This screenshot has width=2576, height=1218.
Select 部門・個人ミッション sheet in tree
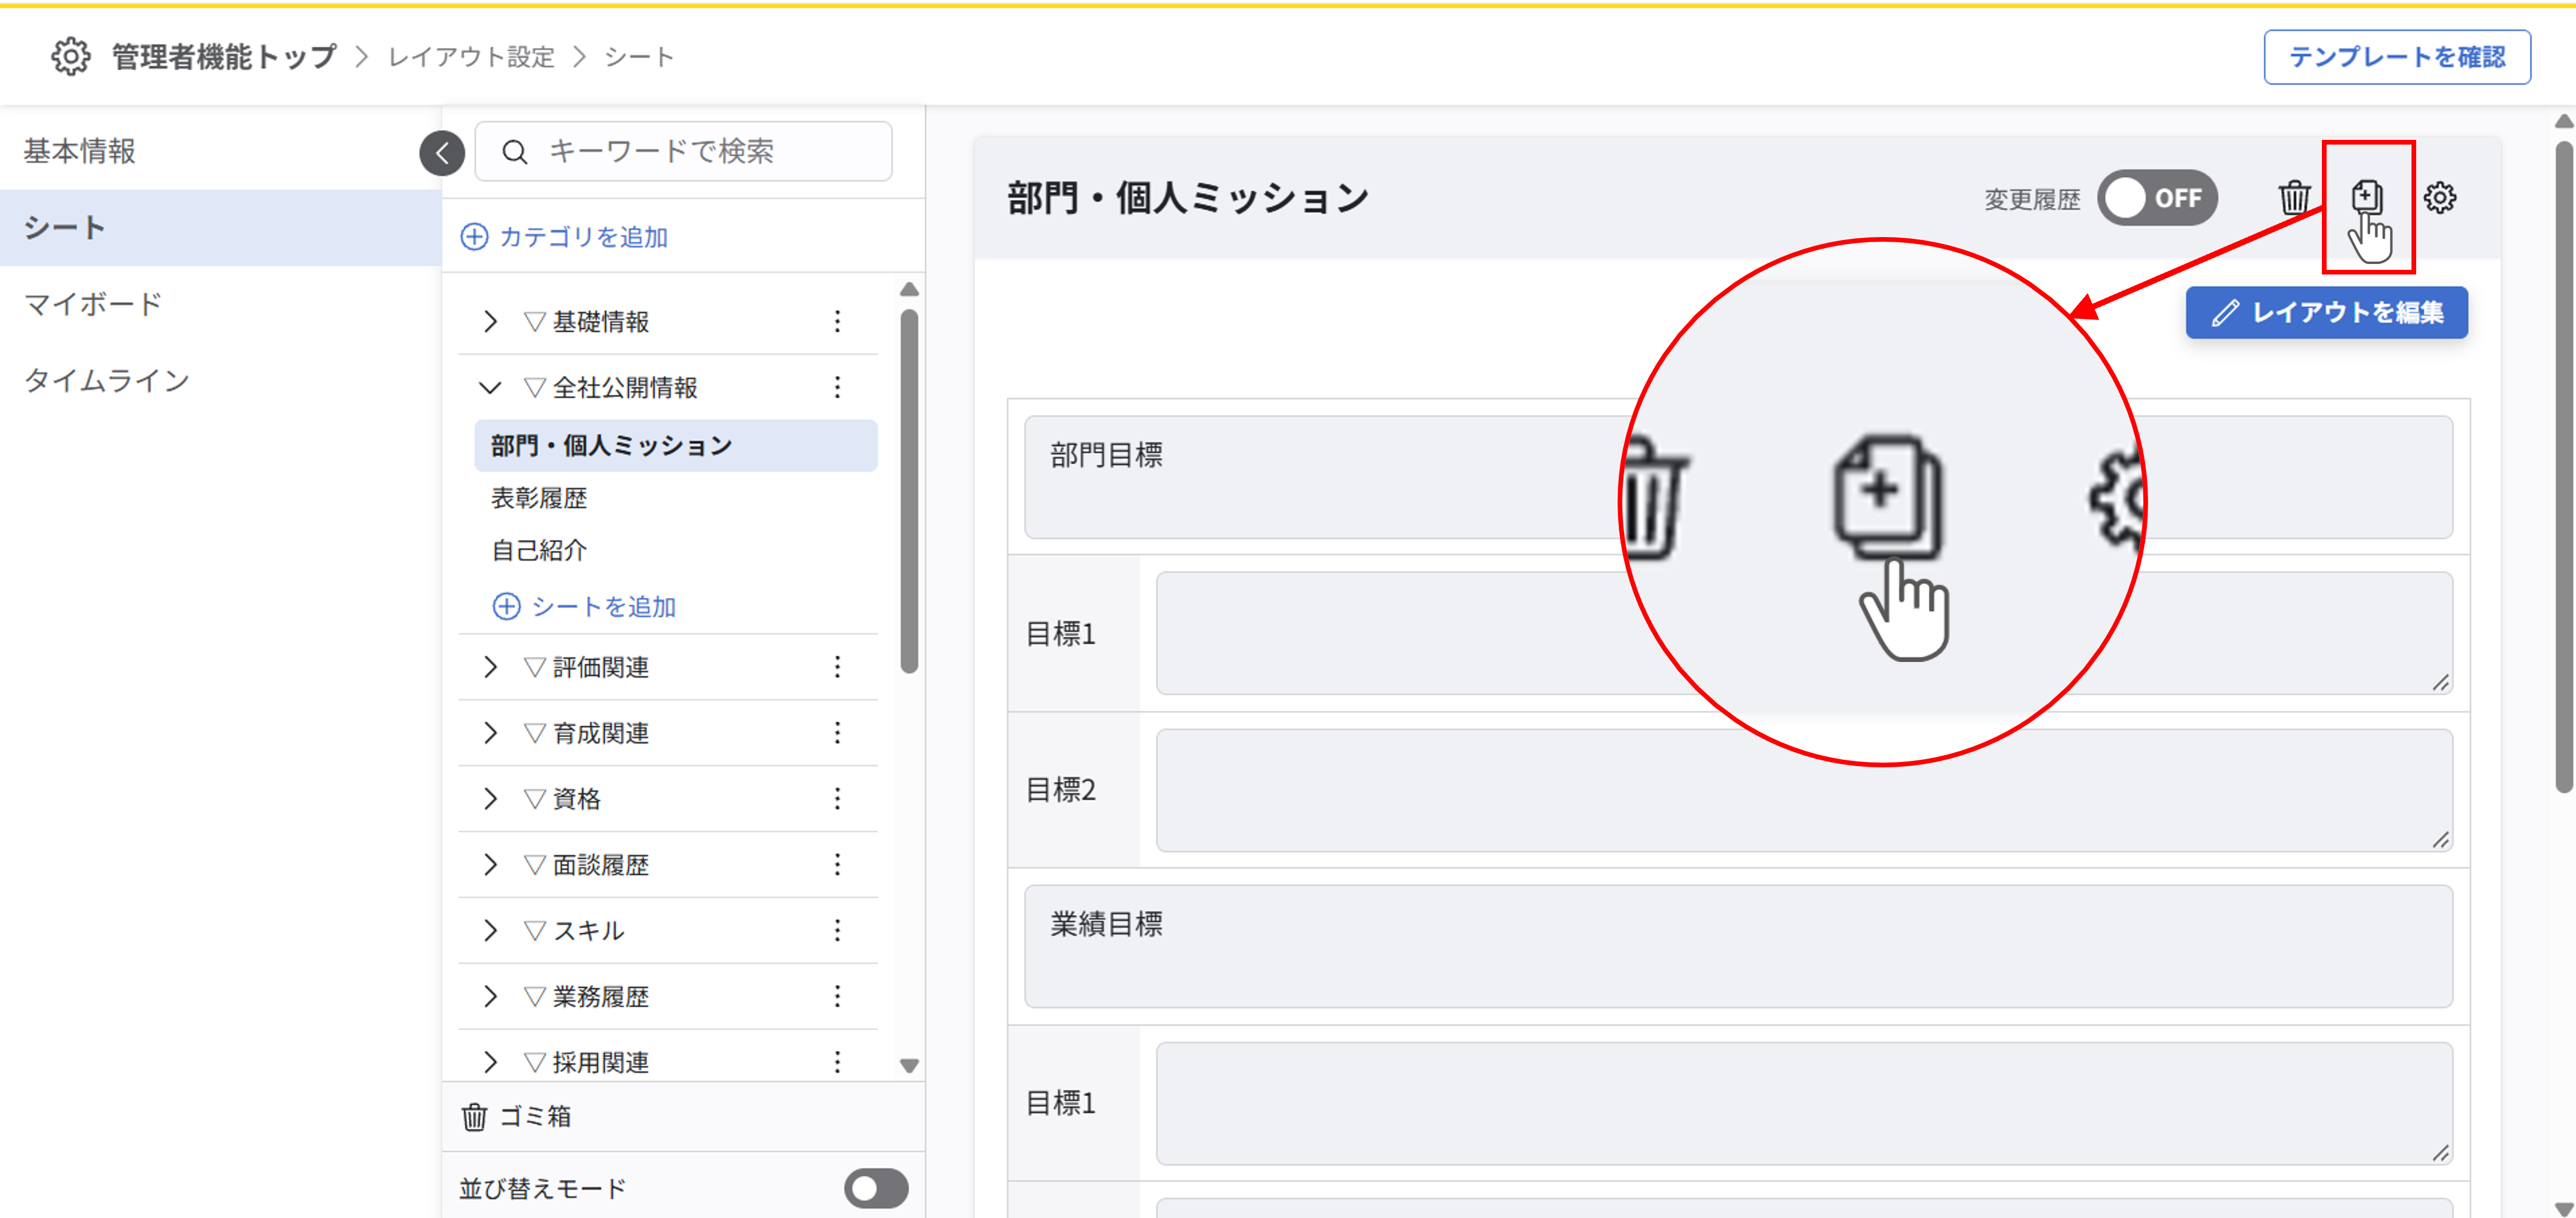676,445
